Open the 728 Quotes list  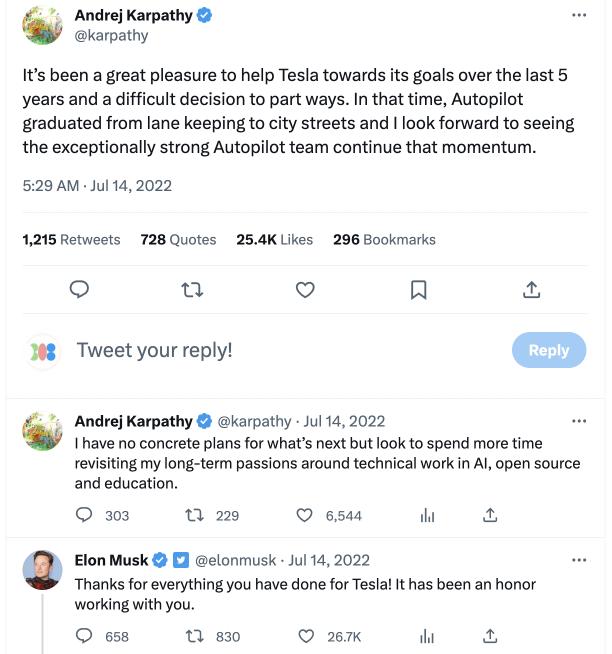[x=178, y=240]
